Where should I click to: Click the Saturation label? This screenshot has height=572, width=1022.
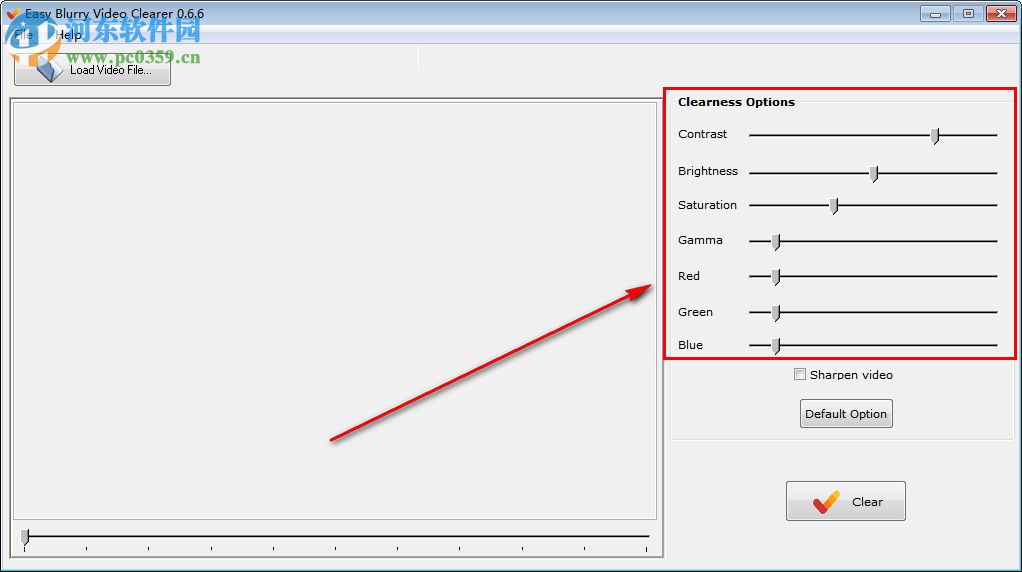pos(707,205)
